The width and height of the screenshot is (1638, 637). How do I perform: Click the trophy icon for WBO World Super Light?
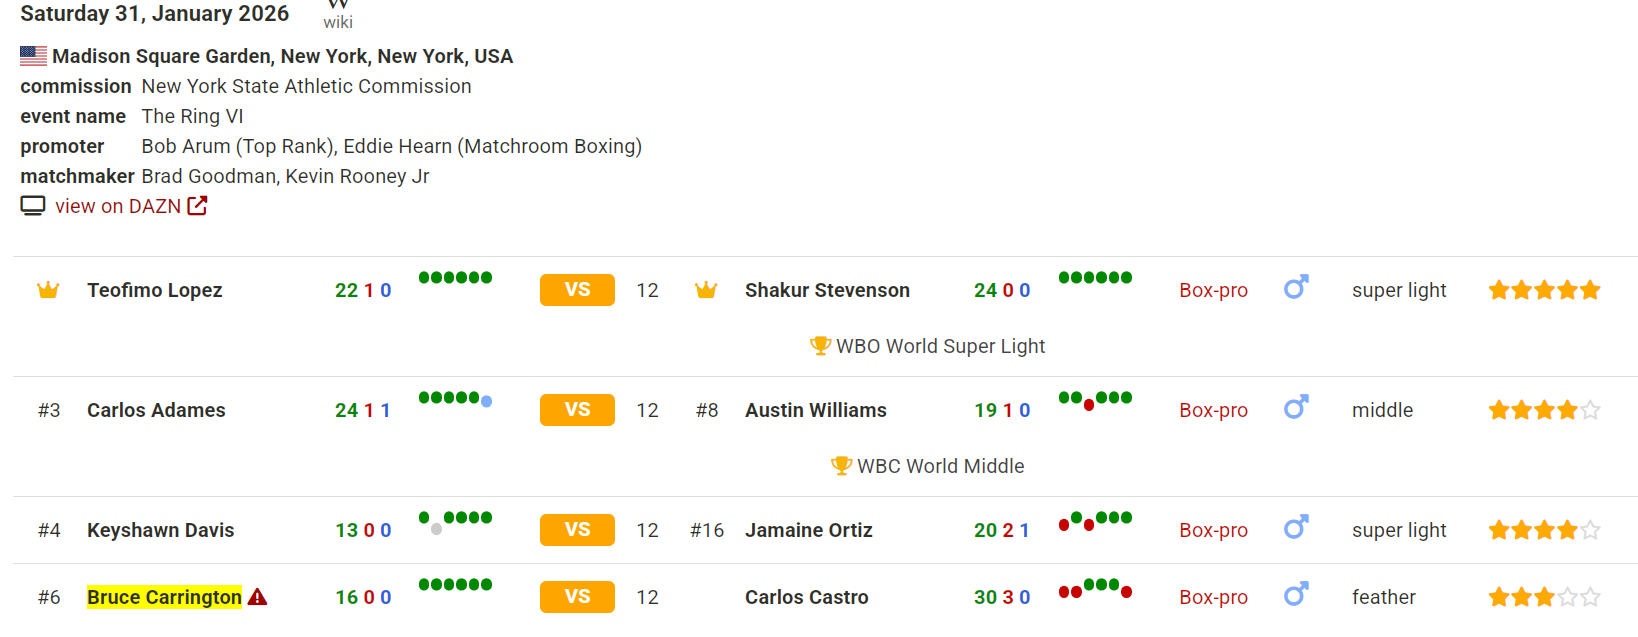(820, 346)
